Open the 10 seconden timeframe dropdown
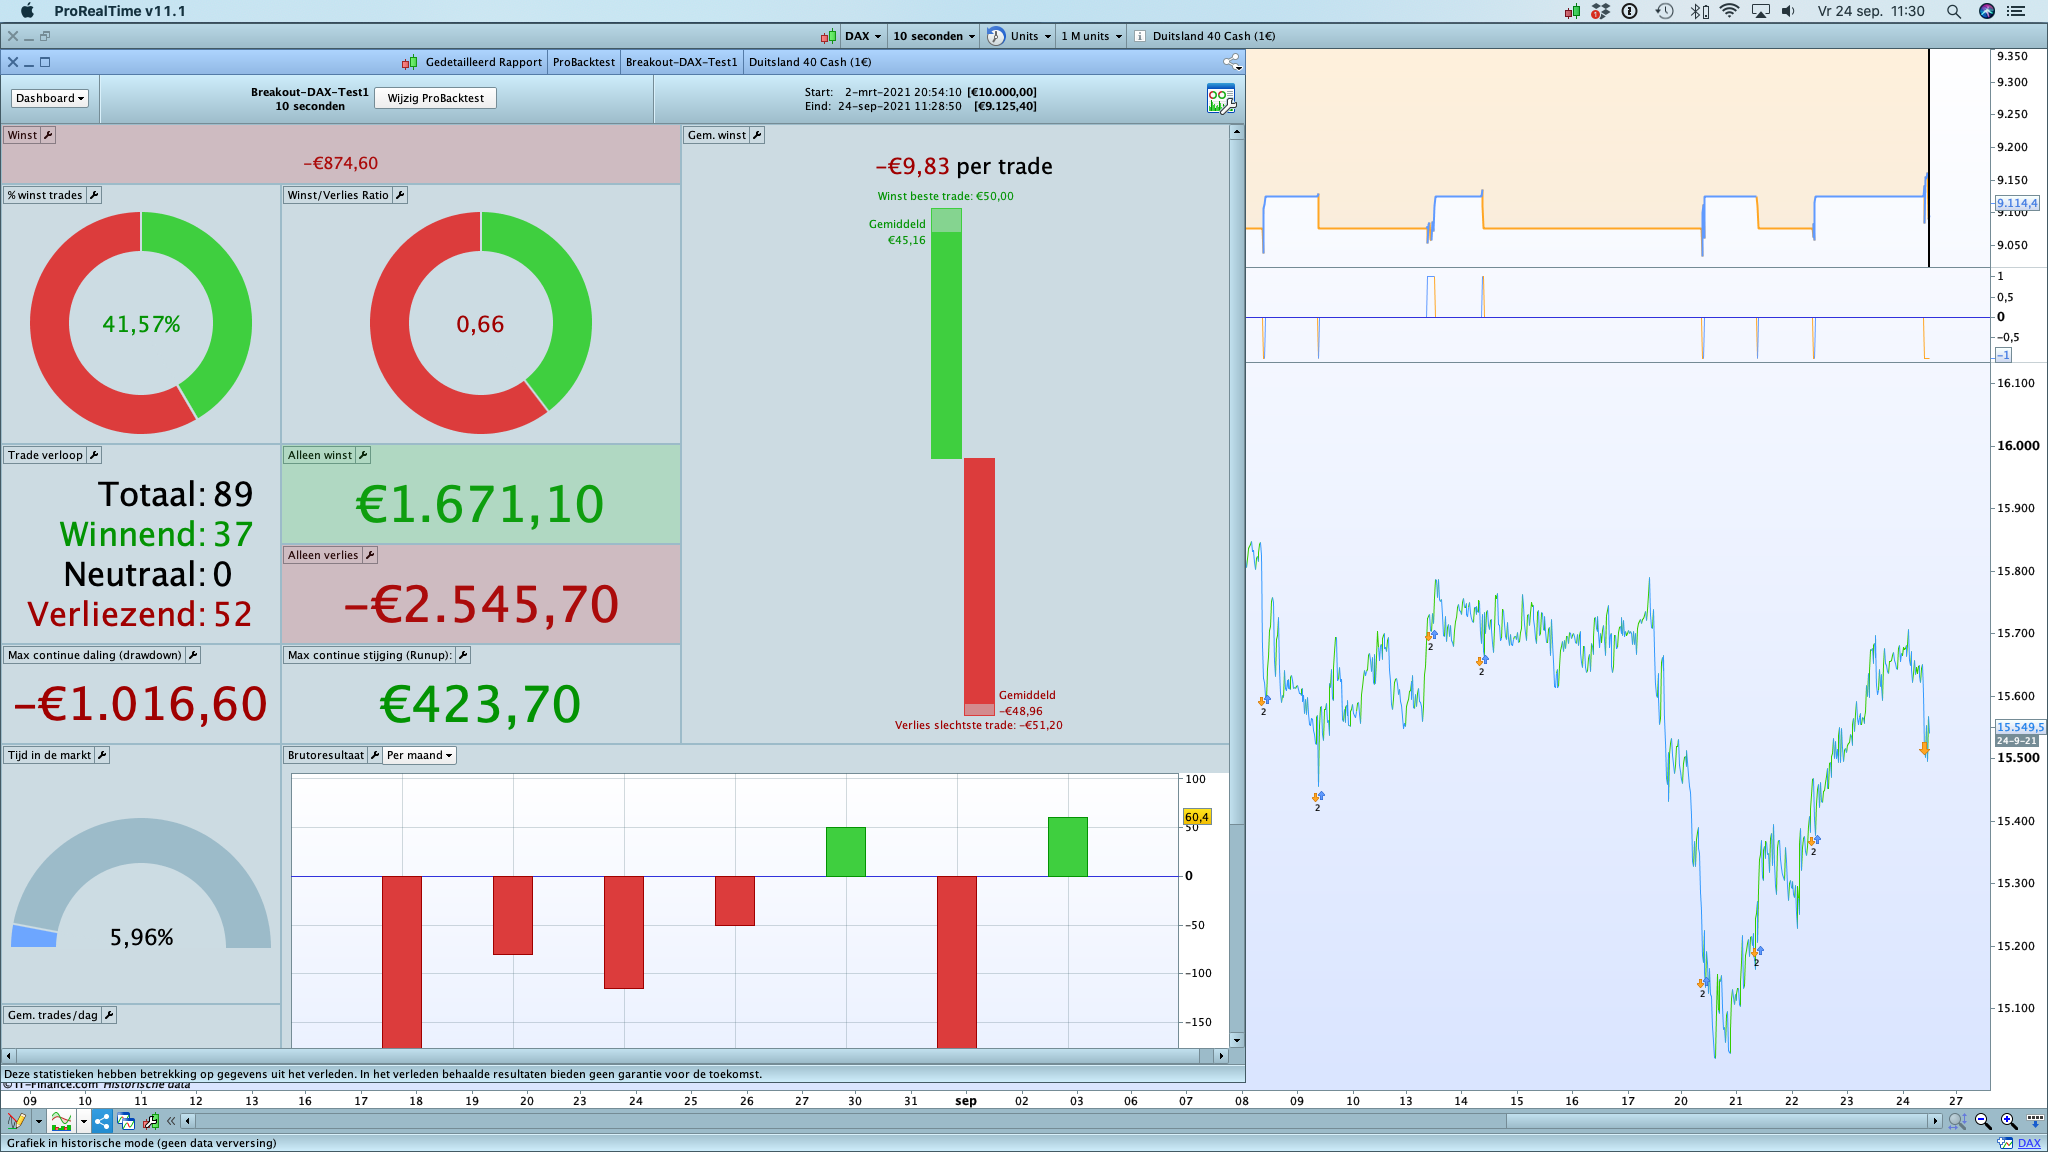Screen dimensions: 2048x1152 point(933,36)
